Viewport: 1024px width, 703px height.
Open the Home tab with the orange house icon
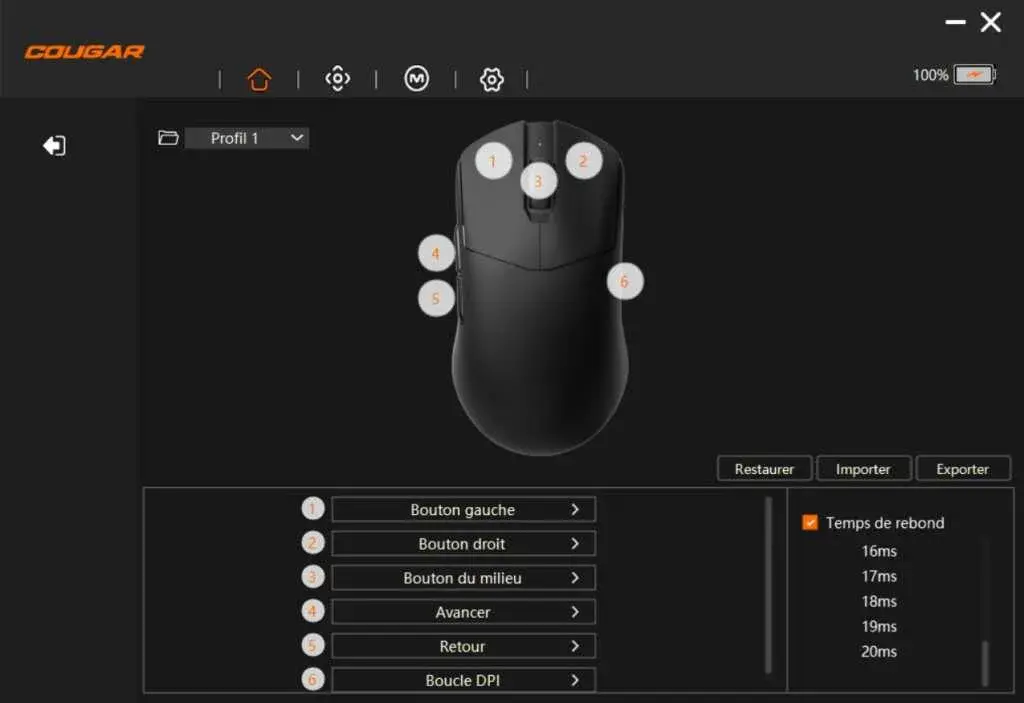pos(259,79)
